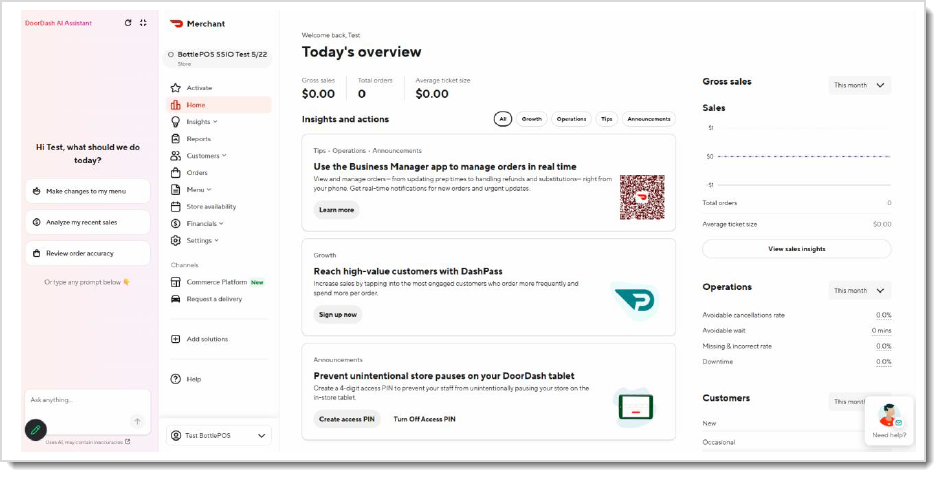This screenshot has width=941, height=477.
Task: Open 'Uses AI, may contain inaccuracies' link
Action: pos(88,442)
